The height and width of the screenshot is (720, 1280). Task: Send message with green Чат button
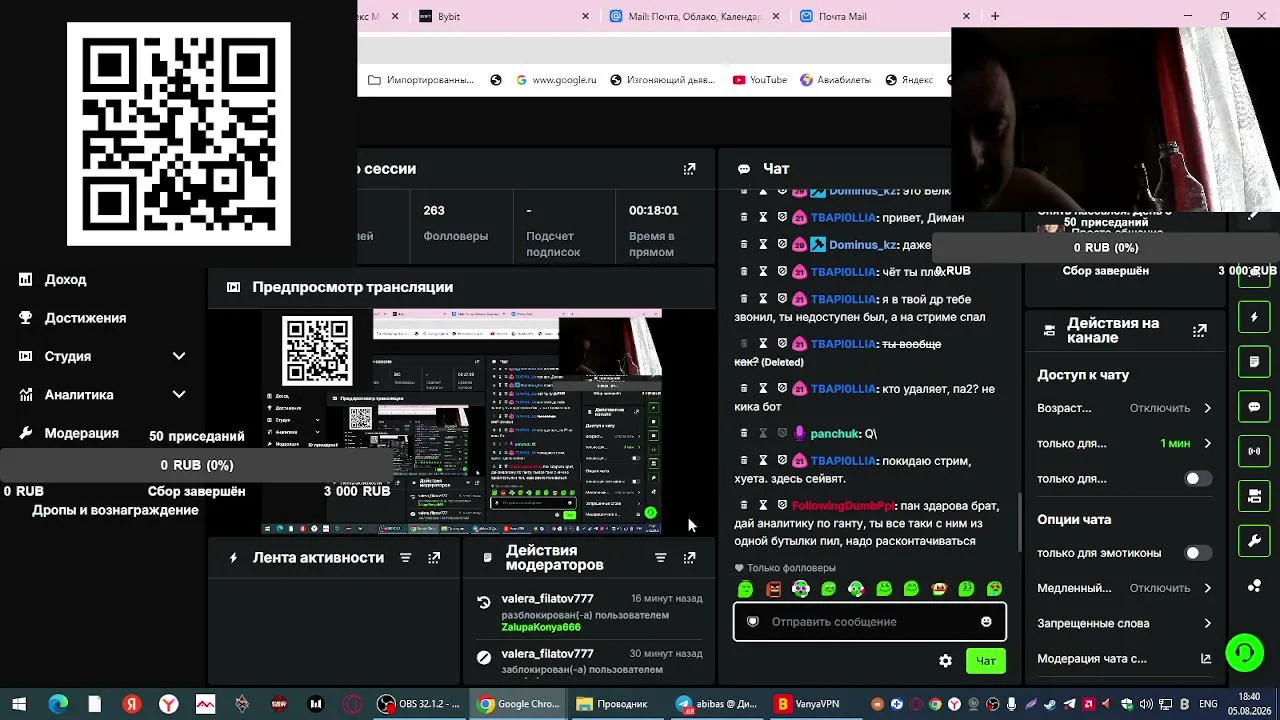pyautogui.click(x=986, y=661)
